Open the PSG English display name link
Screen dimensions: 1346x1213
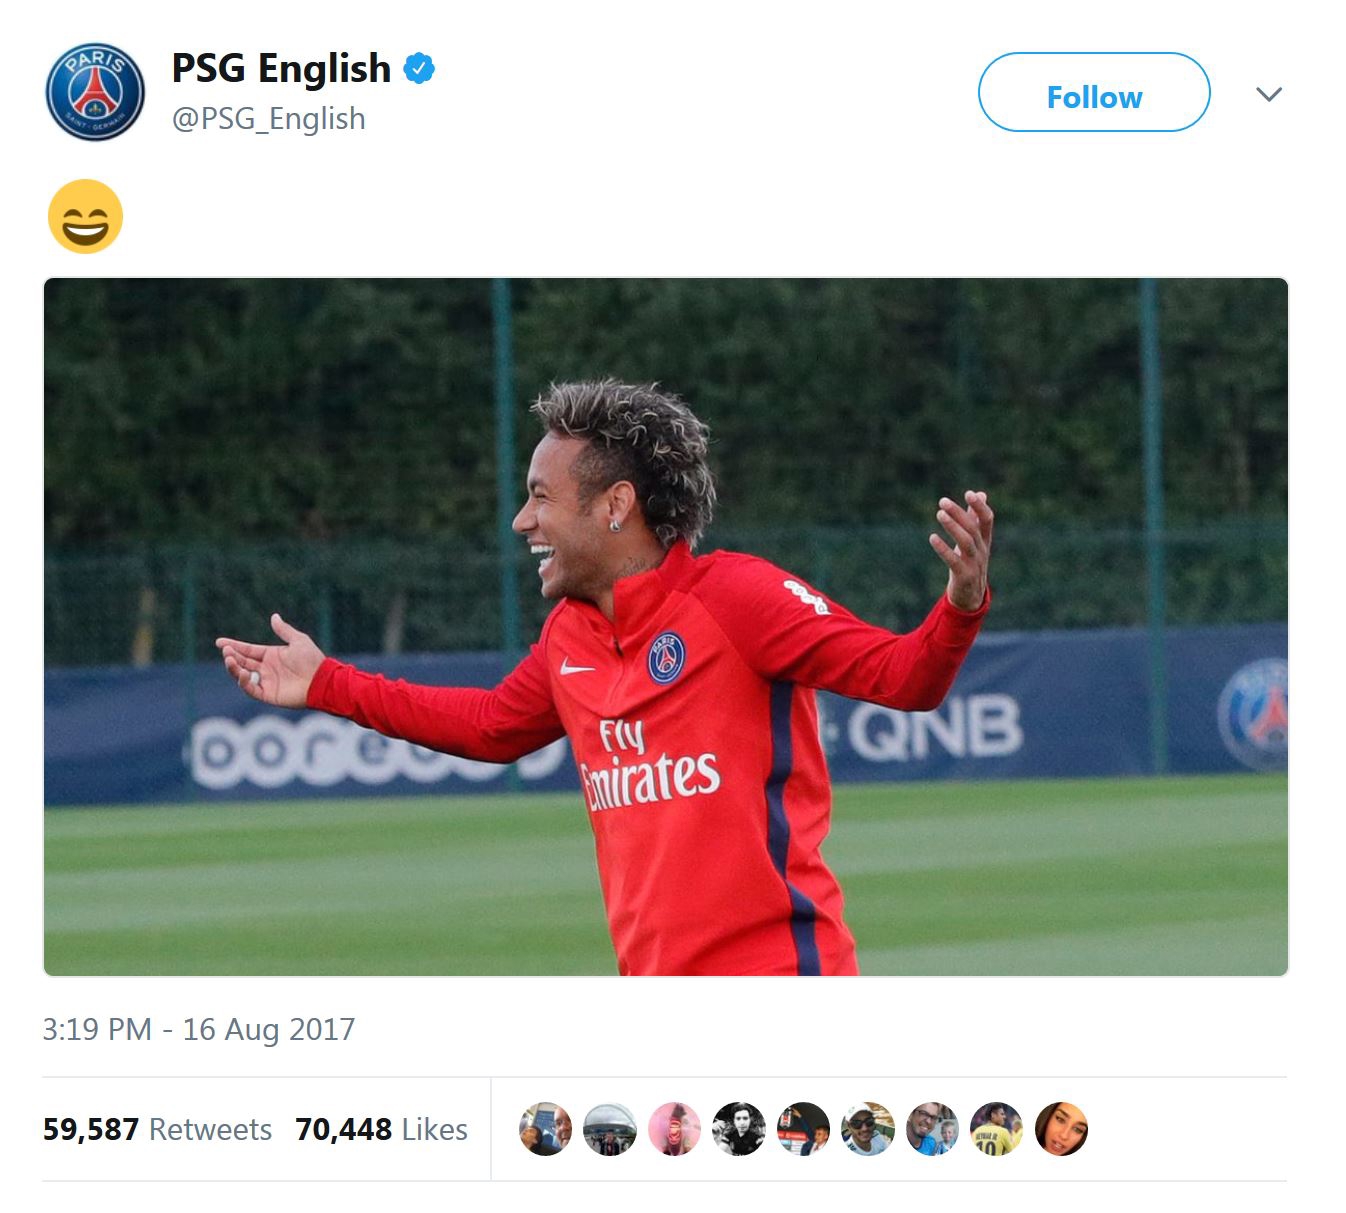click(281, 68)
